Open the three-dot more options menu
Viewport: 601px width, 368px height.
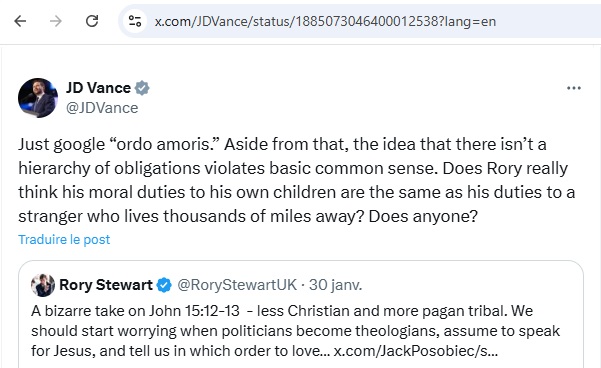pos(574,88)
